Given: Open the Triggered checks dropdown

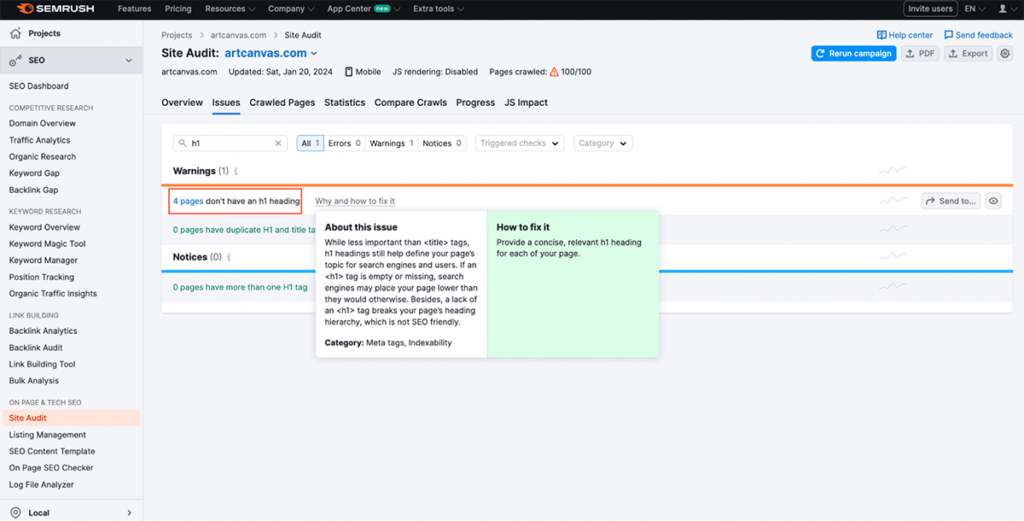Looking at the screenshot, I should [x=520, y=143].
